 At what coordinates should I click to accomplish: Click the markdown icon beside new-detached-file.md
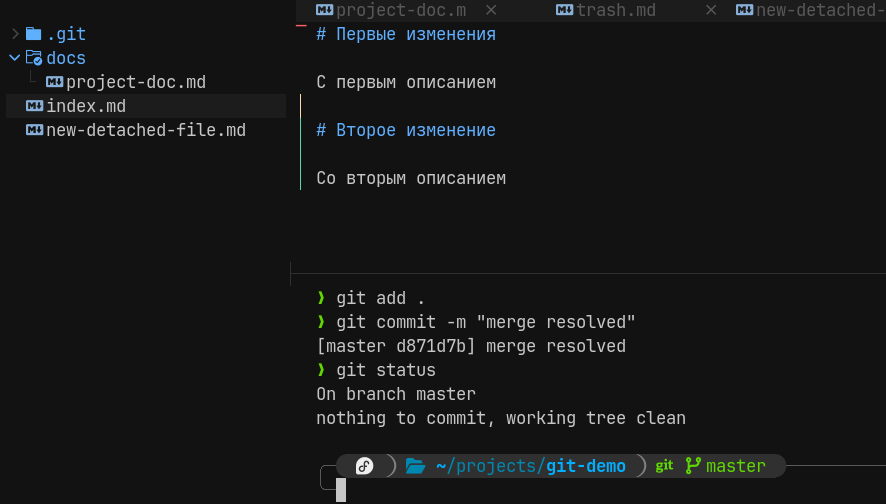click(x=34, y=130)
